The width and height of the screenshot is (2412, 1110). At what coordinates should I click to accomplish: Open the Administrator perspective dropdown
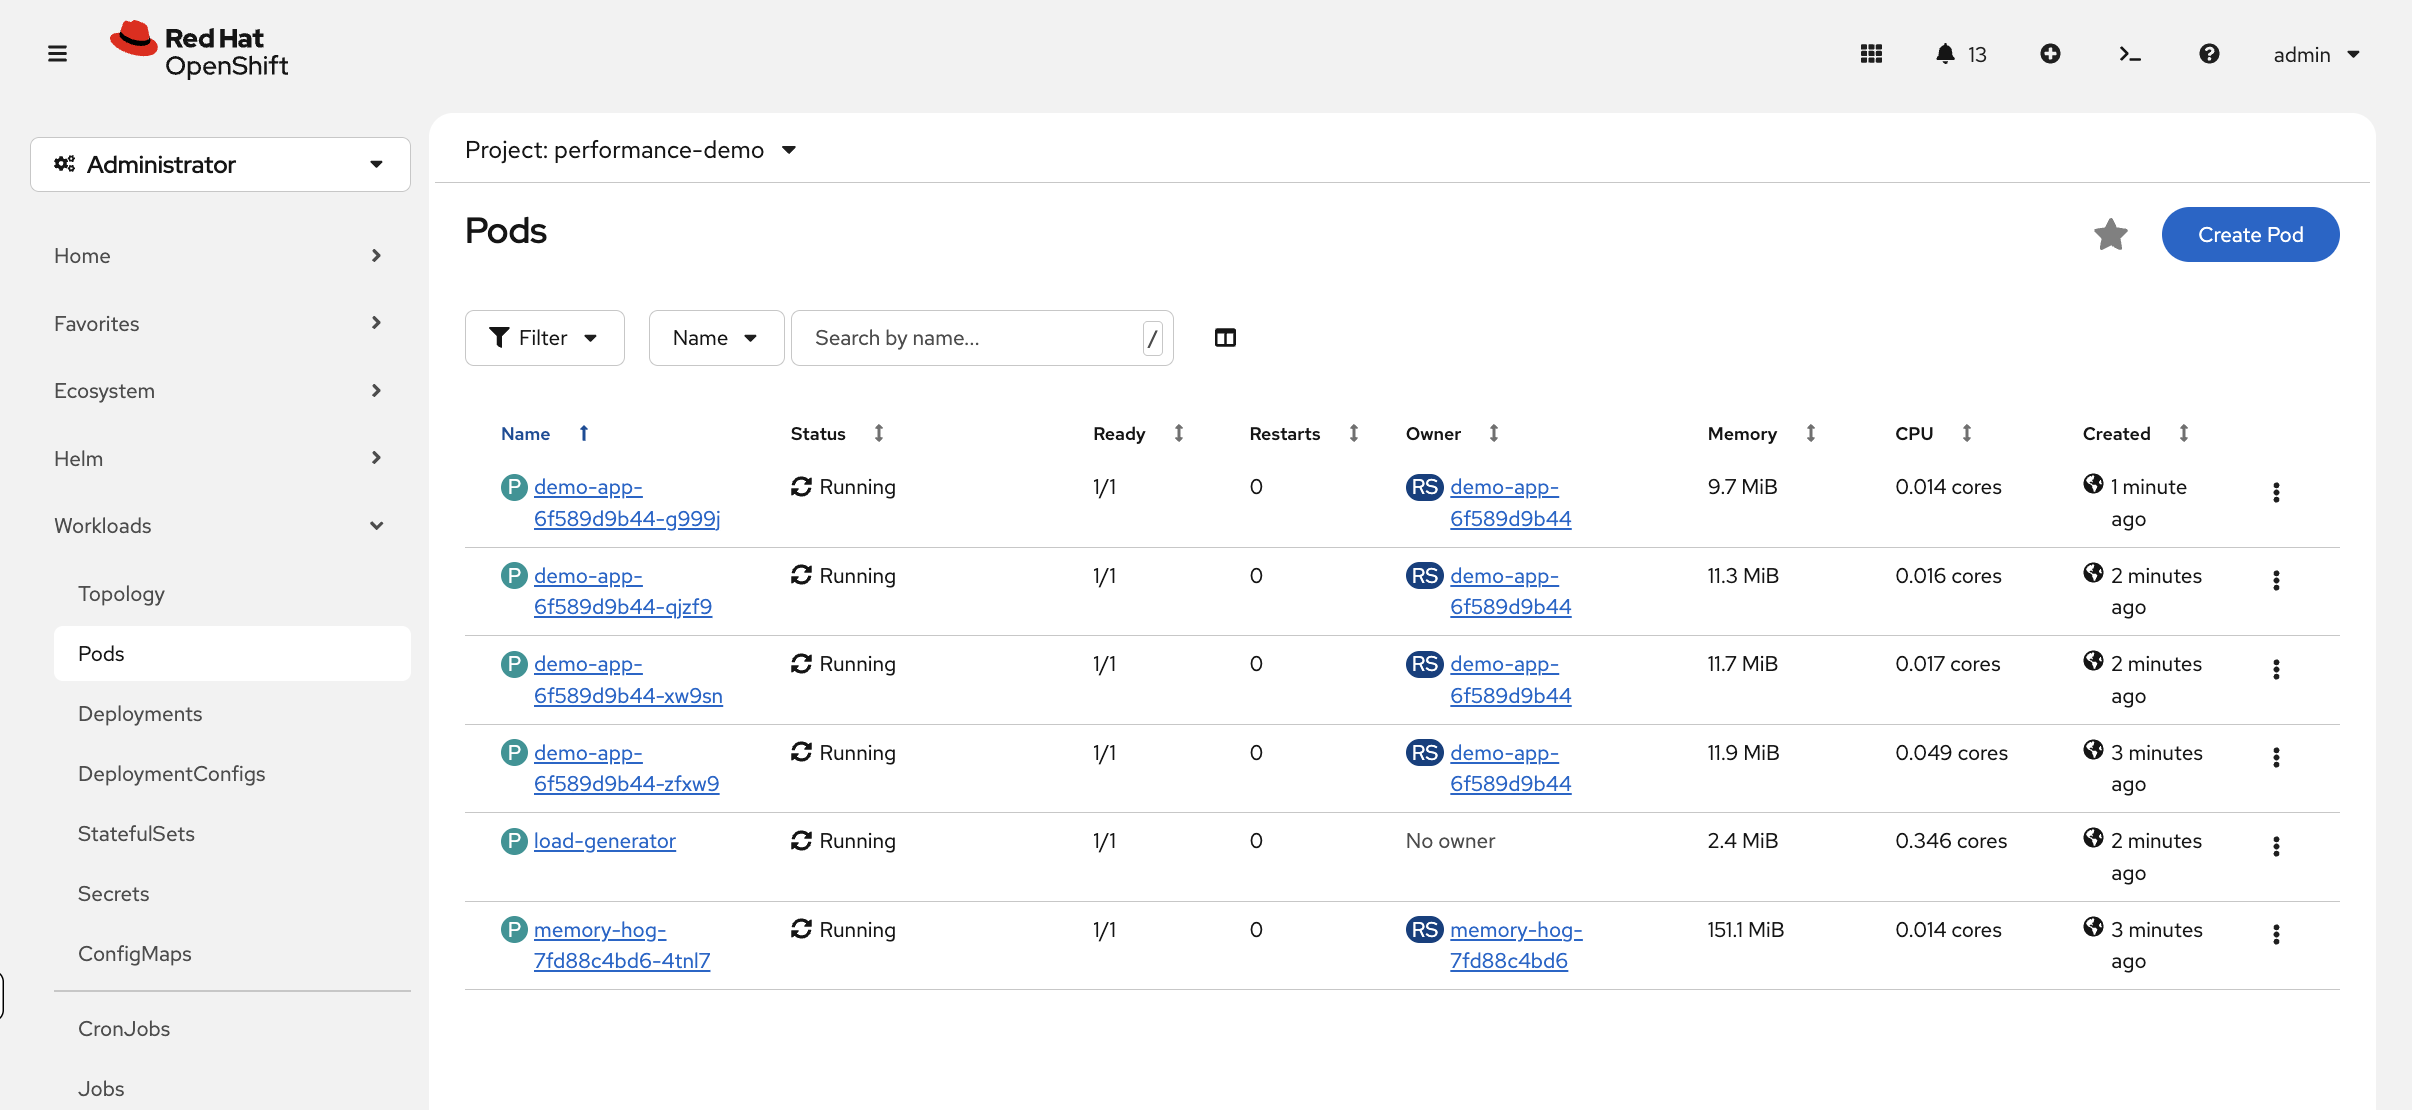point(220,164)
